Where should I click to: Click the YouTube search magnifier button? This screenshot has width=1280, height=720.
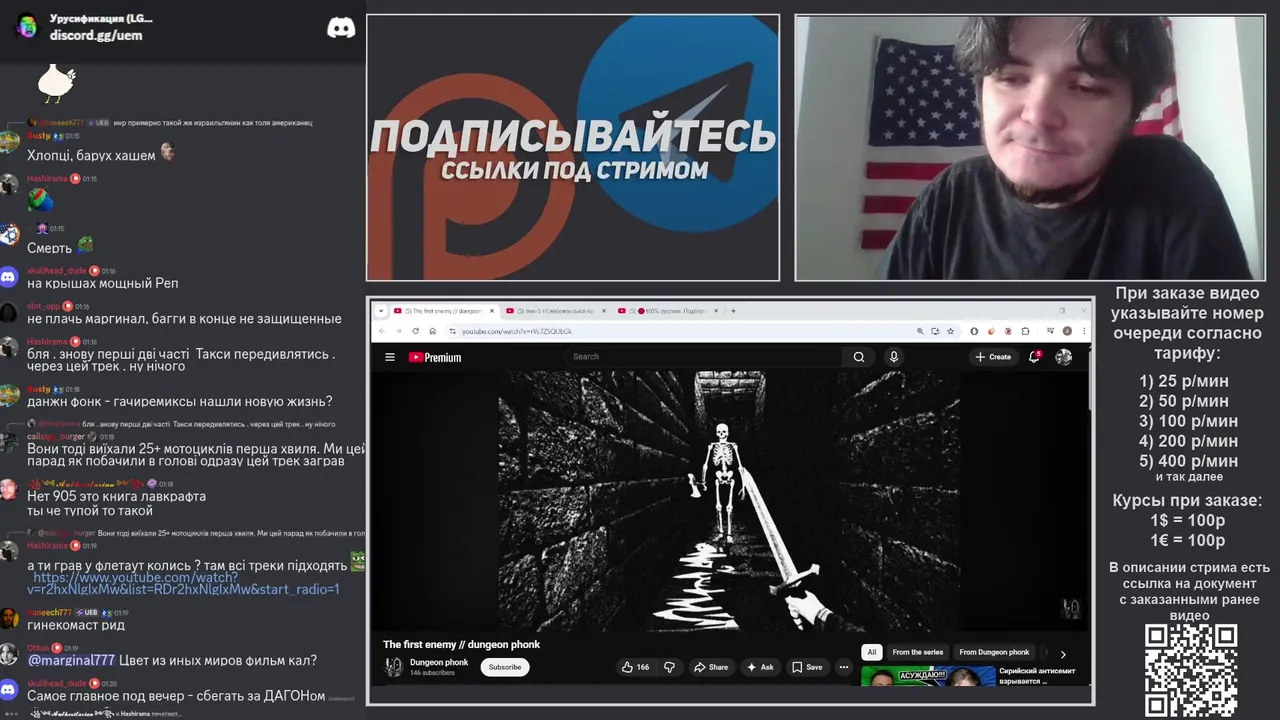[x=858, y=357]
